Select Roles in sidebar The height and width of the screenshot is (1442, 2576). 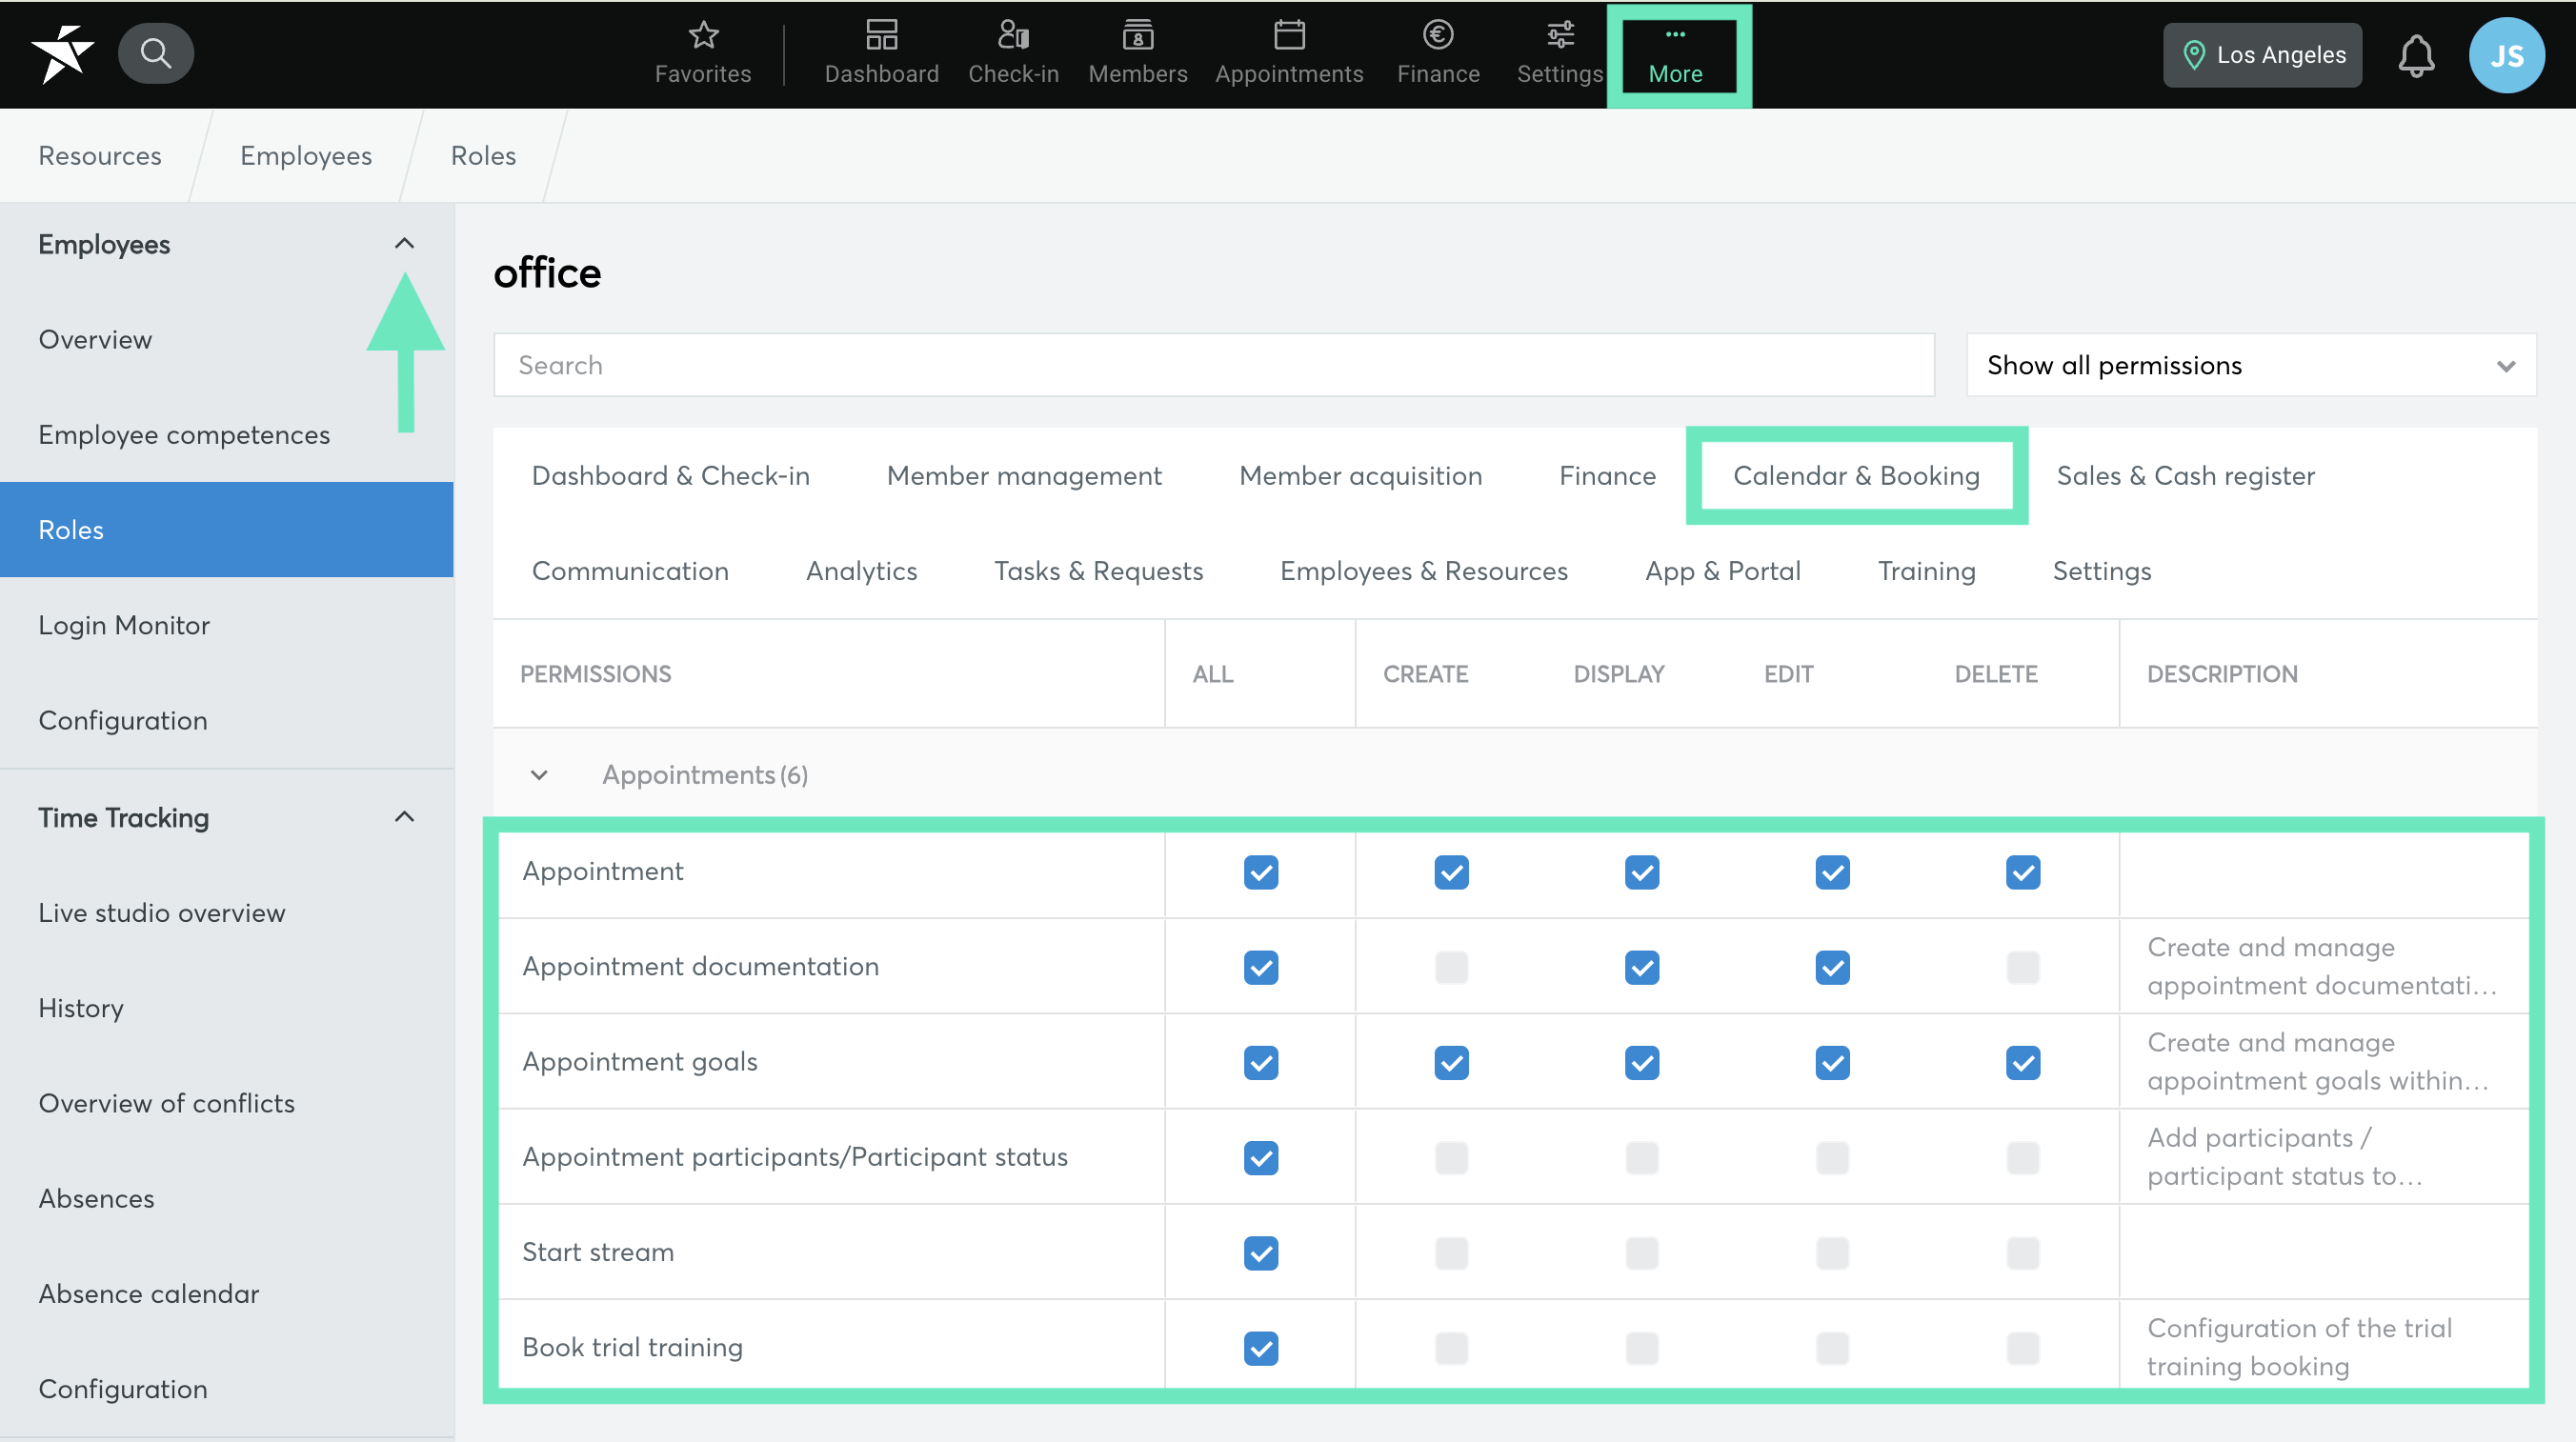click(x=226, y=530)
